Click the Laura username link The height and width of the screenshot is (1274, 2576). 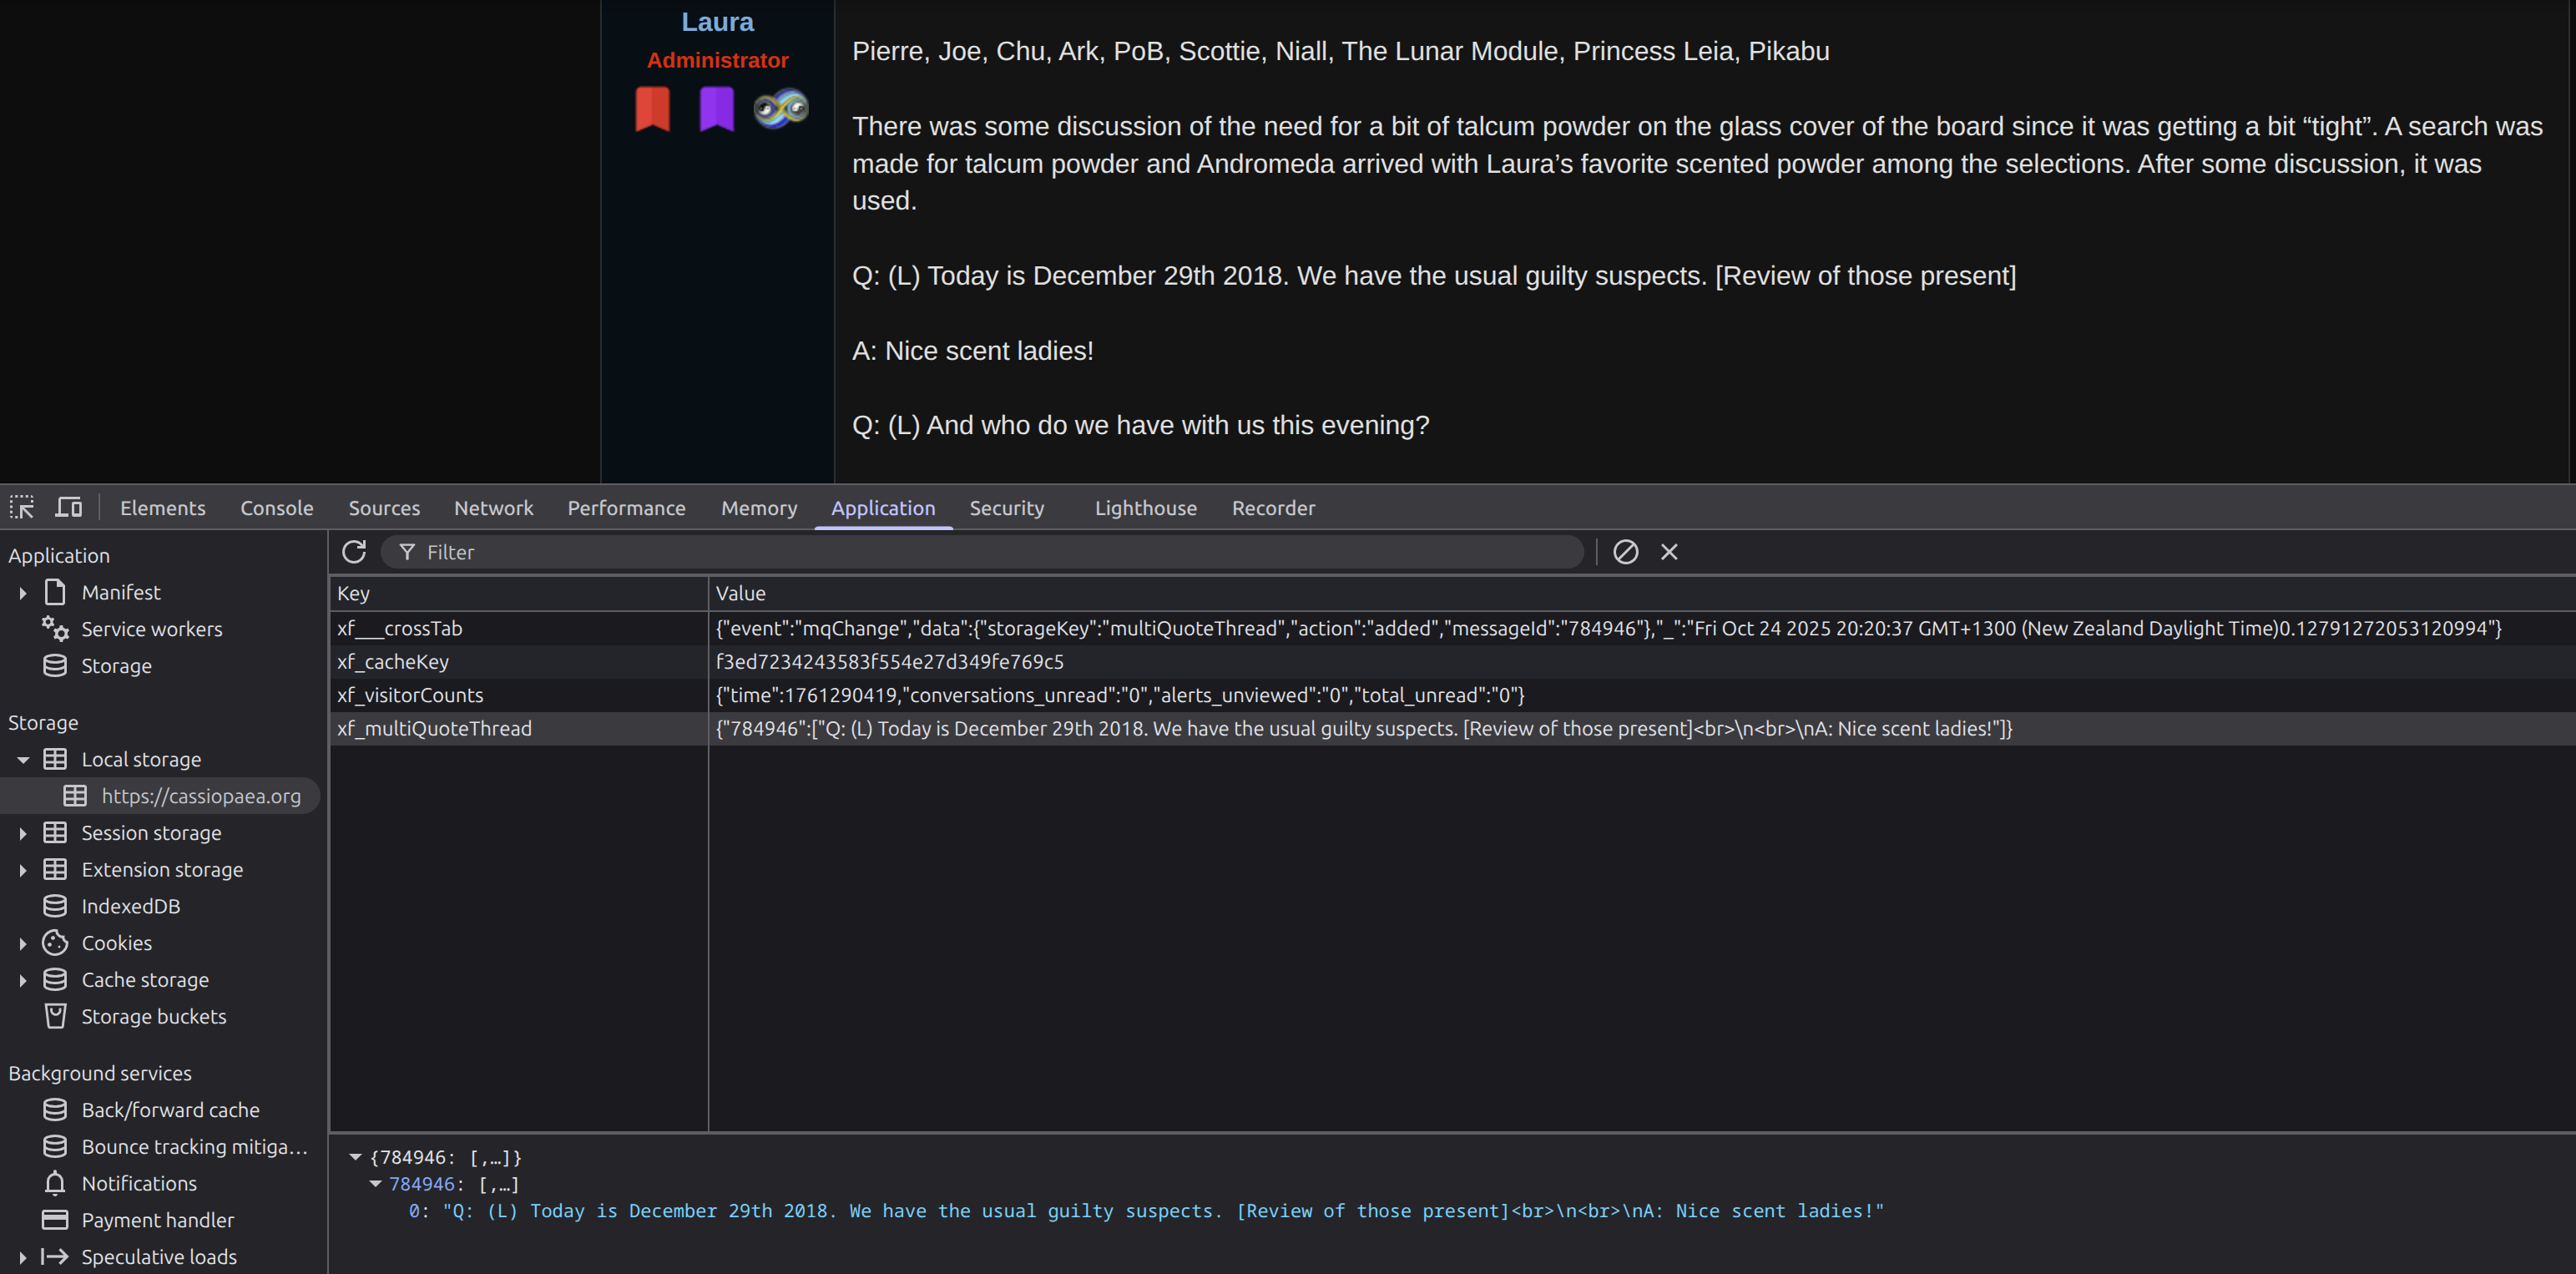pyautogui.click(x=717, y=22)
